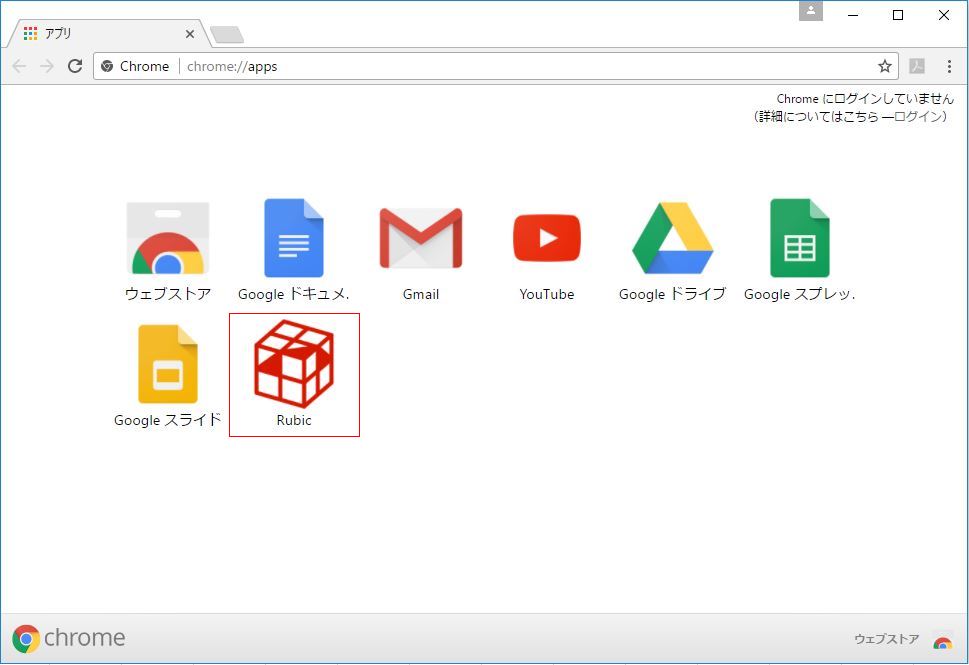
Task: Open the Google Slides app icon
Action: coord(167,364)
